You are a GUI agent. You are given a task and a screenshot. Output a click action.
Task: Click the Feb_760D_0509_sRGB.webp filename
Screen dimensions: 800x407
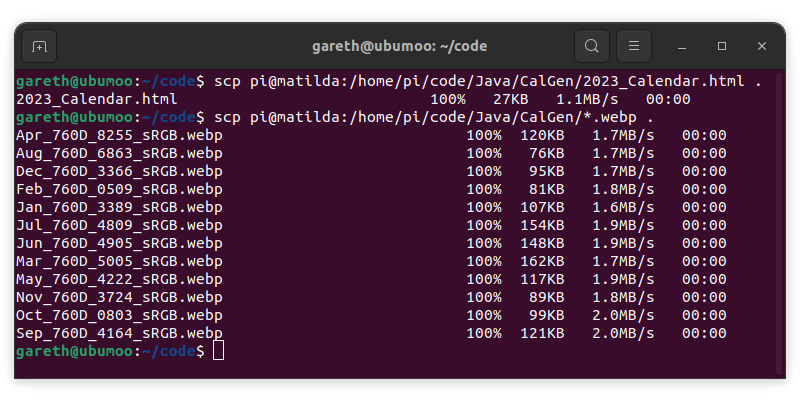119,189
